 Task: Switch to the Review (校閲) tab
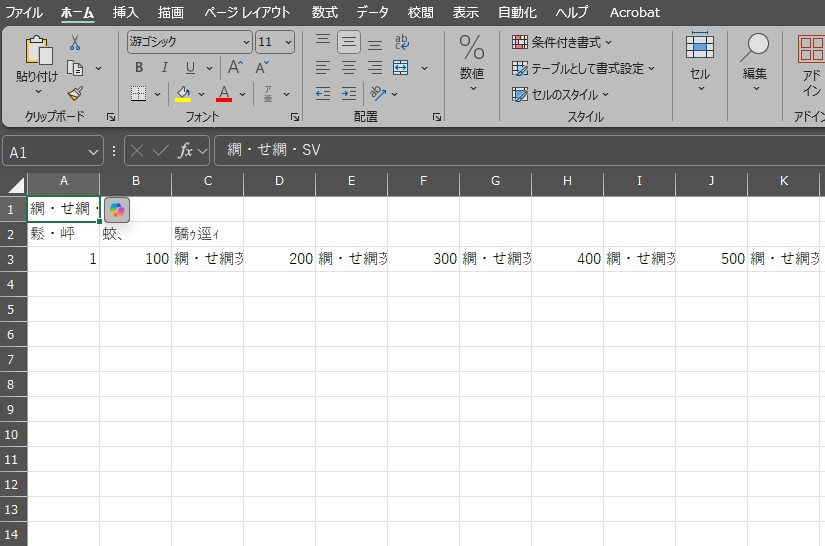pos(420,12)
